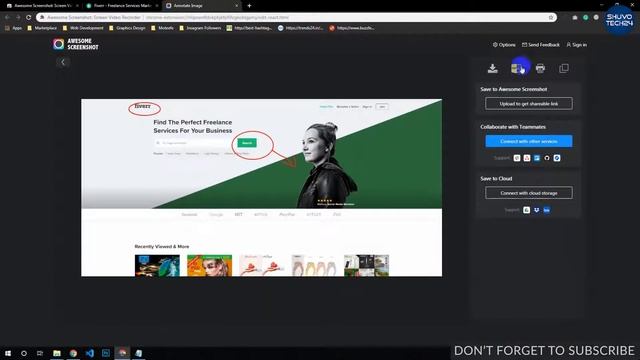Open the Web Development bookmark folder
The height and width of the screenshot is (360, 640).
[83, 28]
